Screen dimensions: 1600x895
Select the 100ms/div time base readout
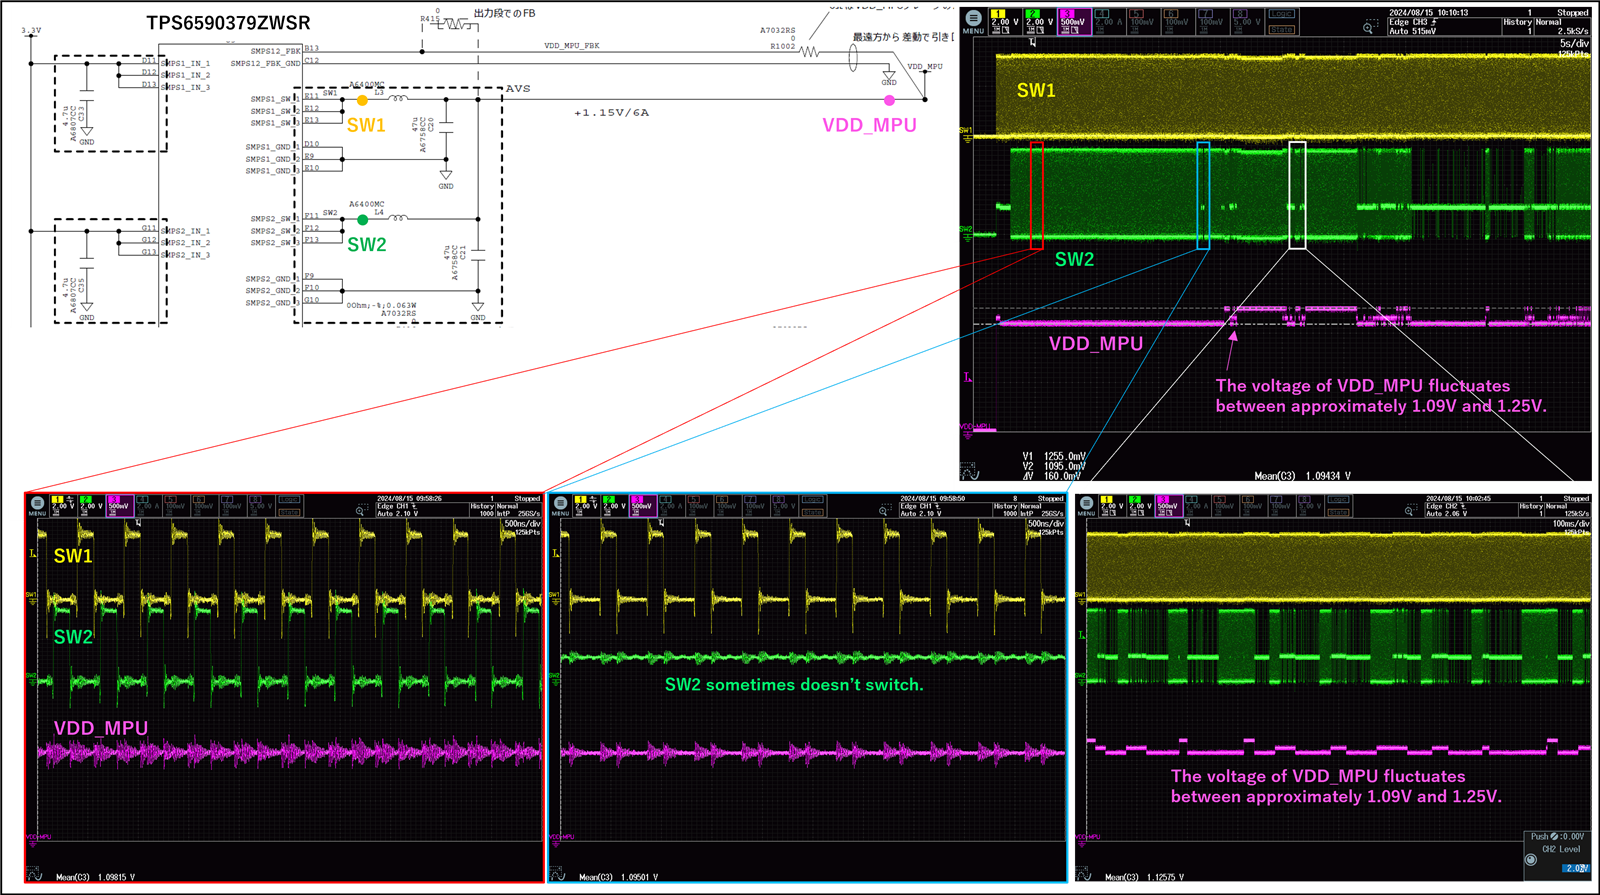coord(1571,523)
